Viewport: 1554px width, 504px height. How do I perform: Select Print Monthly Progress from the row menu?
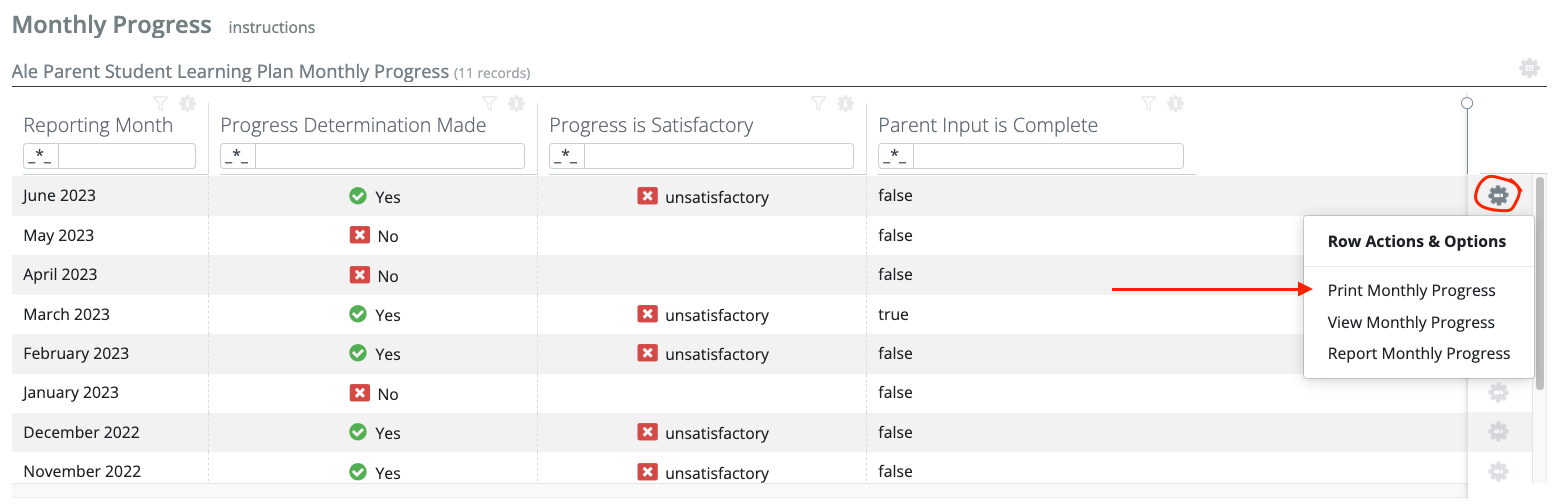pyautogui.click(x=1411, y=291)
